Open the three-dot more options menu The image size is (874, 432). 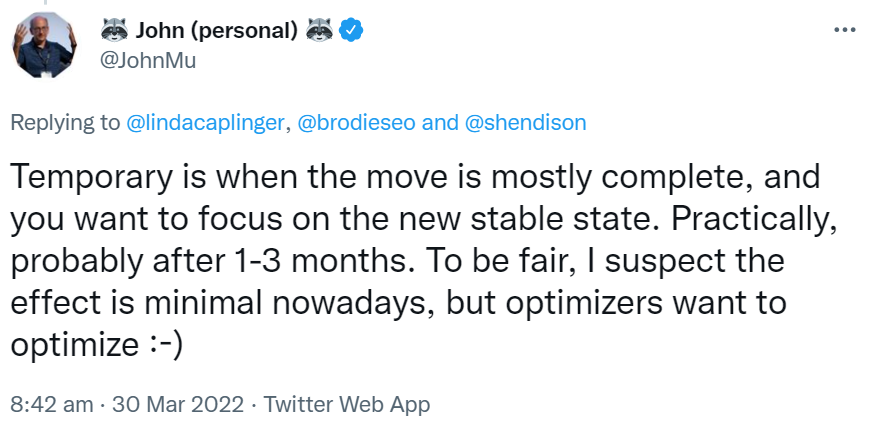point(844,30)
